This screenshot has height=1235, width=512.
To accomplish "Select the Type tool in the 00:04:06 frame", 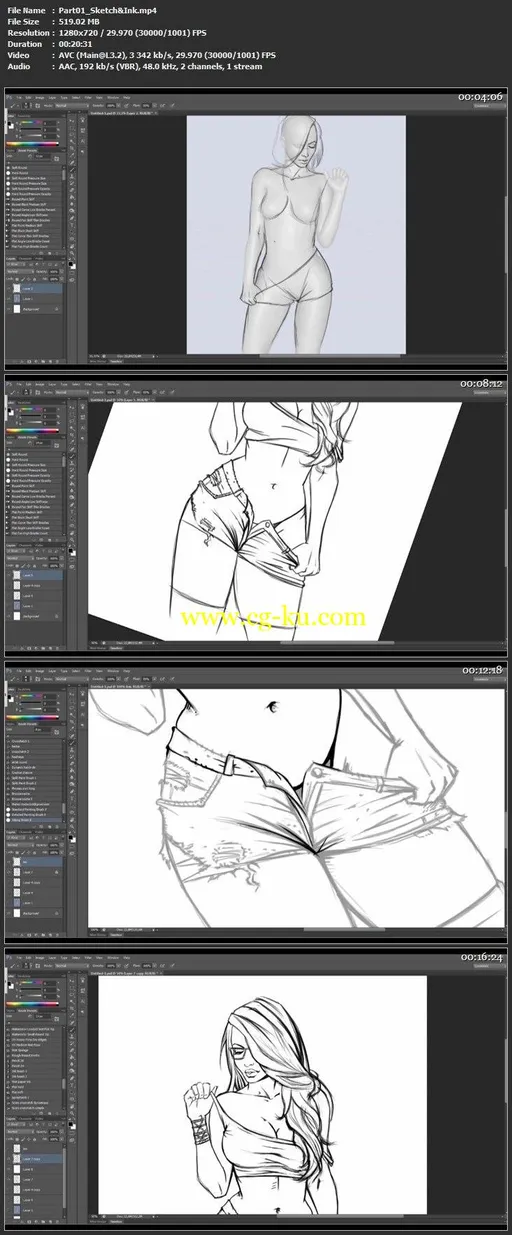I will click(72, 225).
